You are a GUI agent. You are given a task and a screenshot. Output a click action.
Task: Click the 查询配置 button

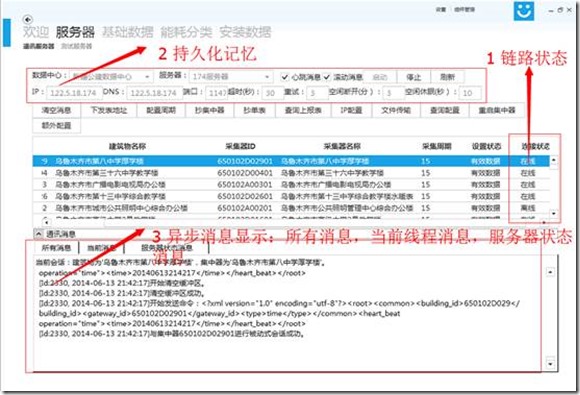[445, 110]
